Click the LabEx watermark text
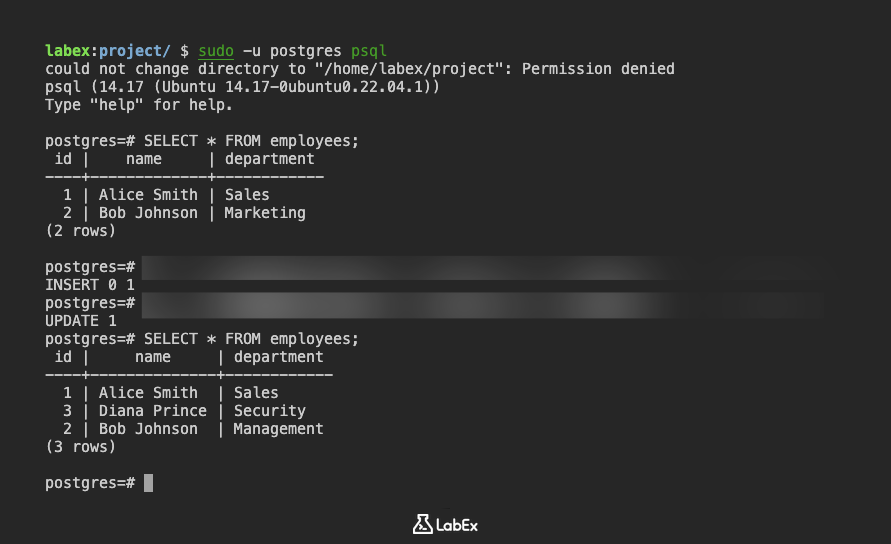The width and height of the screenshot is (891, 544). click(457, 524)
